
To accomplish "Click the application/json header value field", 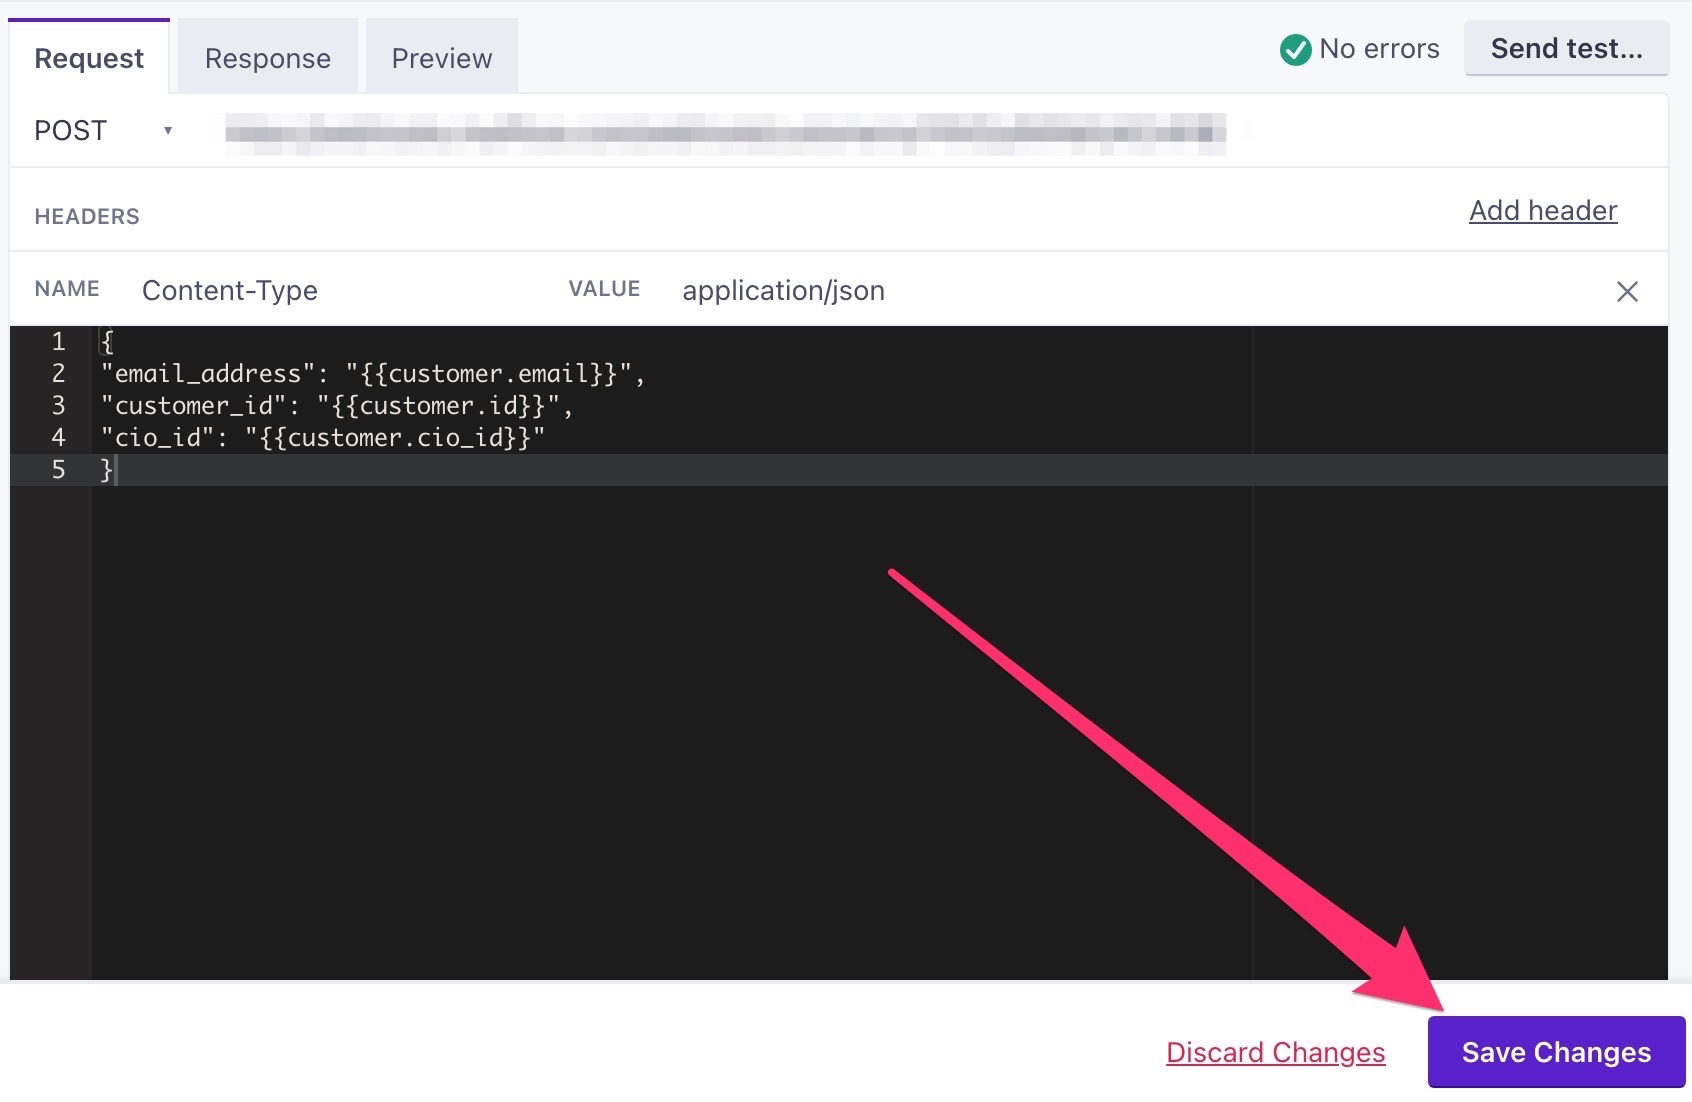I will pos(783,290).
